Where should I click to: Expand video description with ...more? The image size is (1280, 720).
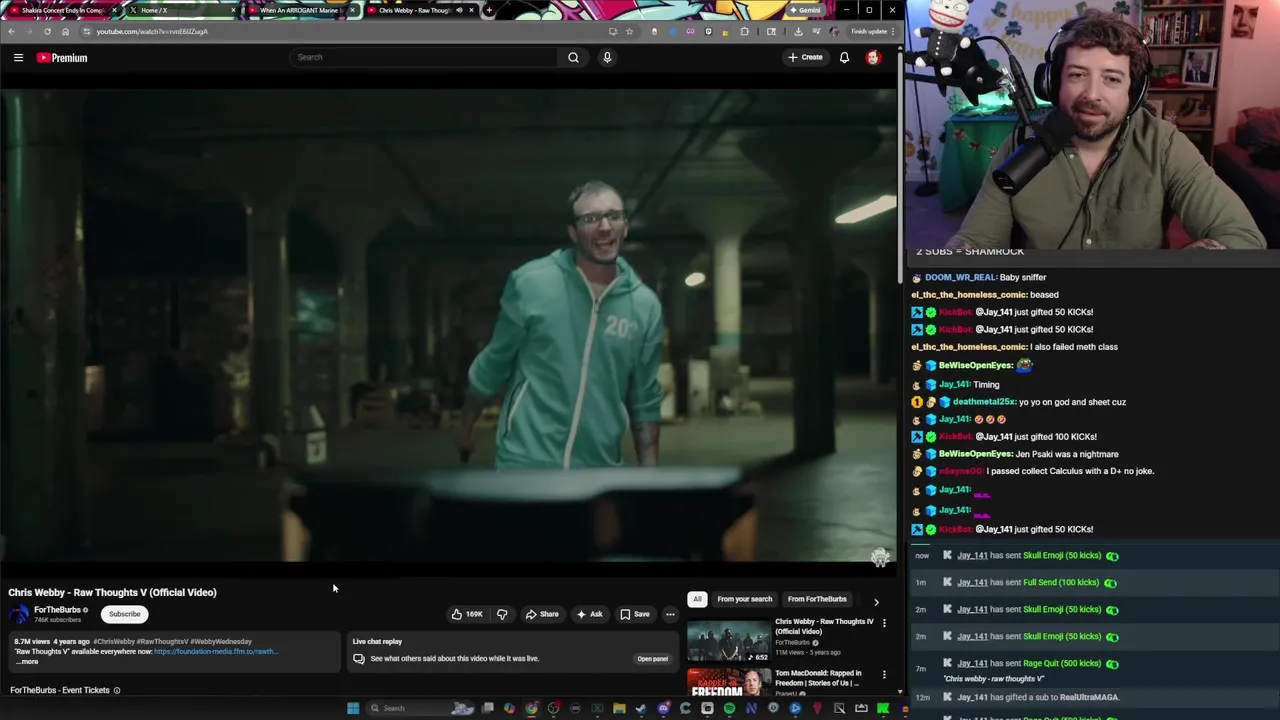pyautogui.click(x=28, y=662)
